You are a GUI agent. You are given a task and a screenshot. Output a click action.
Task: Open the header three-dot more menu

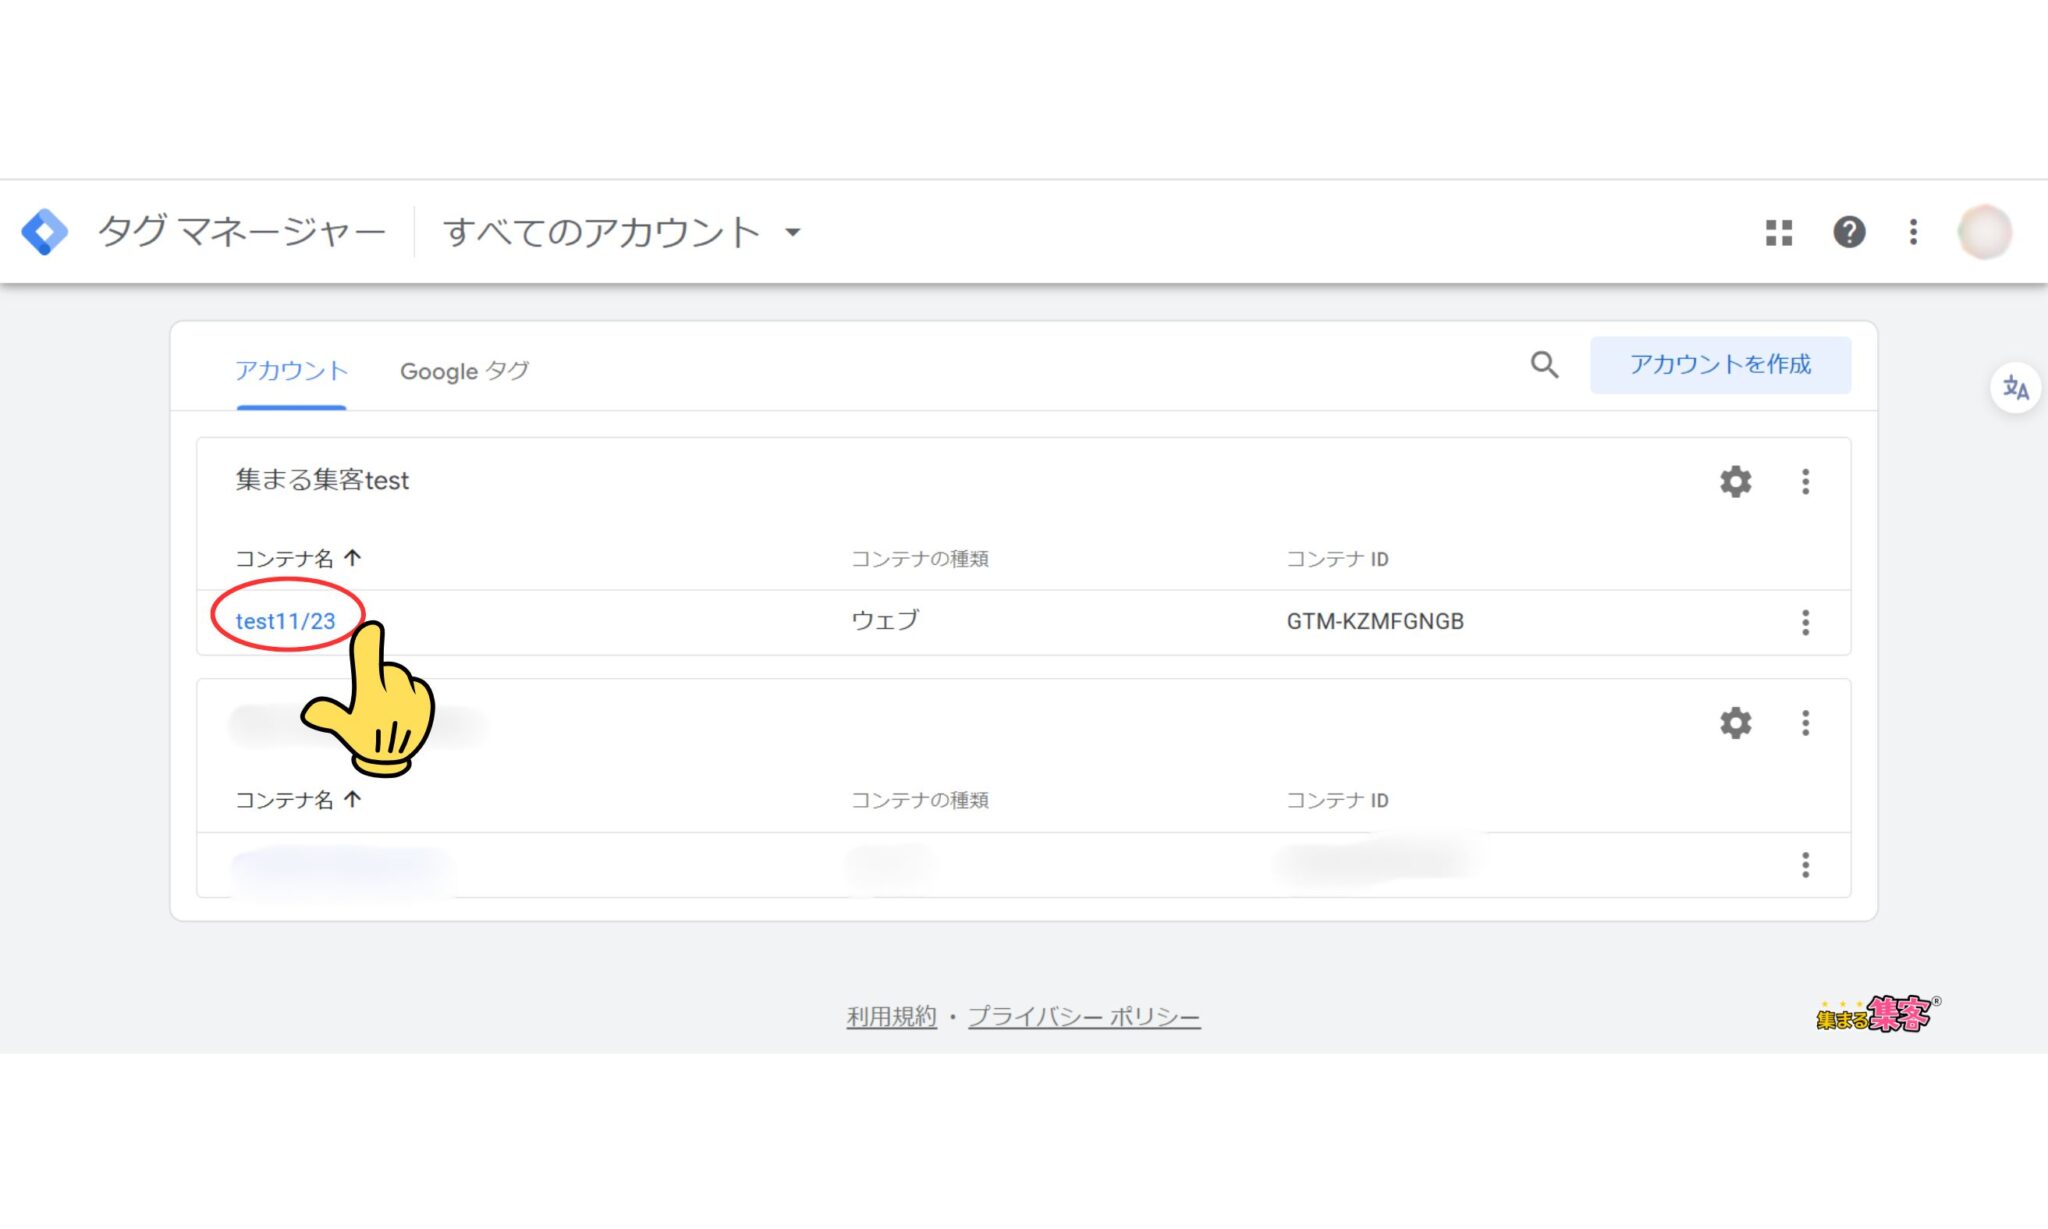click(1913, 232)
